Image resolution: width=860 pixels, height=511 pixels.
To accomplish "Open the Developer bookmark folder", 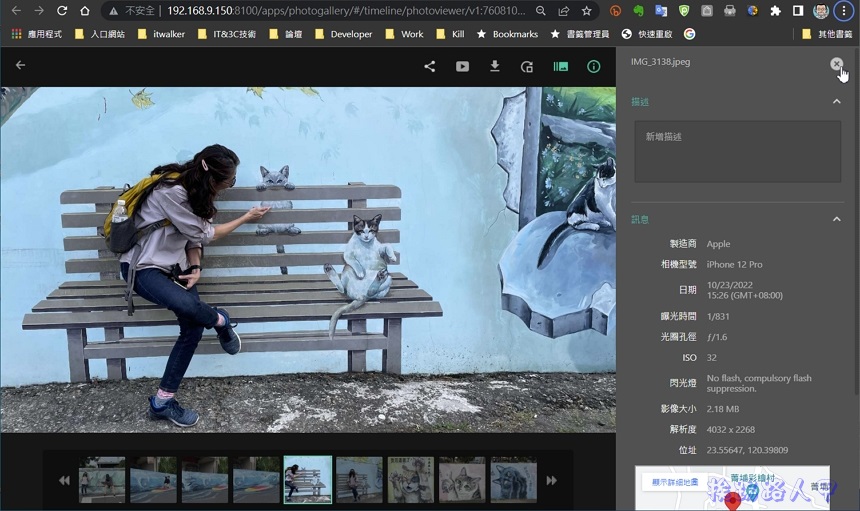I will click(343, 34).
